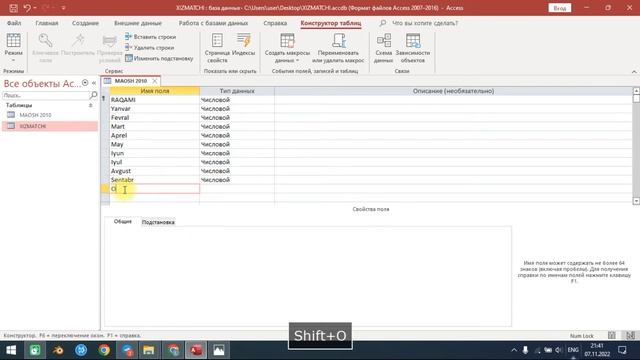Click the Построитель builder icon
The image size is (640, 360).
click(78, 44)
